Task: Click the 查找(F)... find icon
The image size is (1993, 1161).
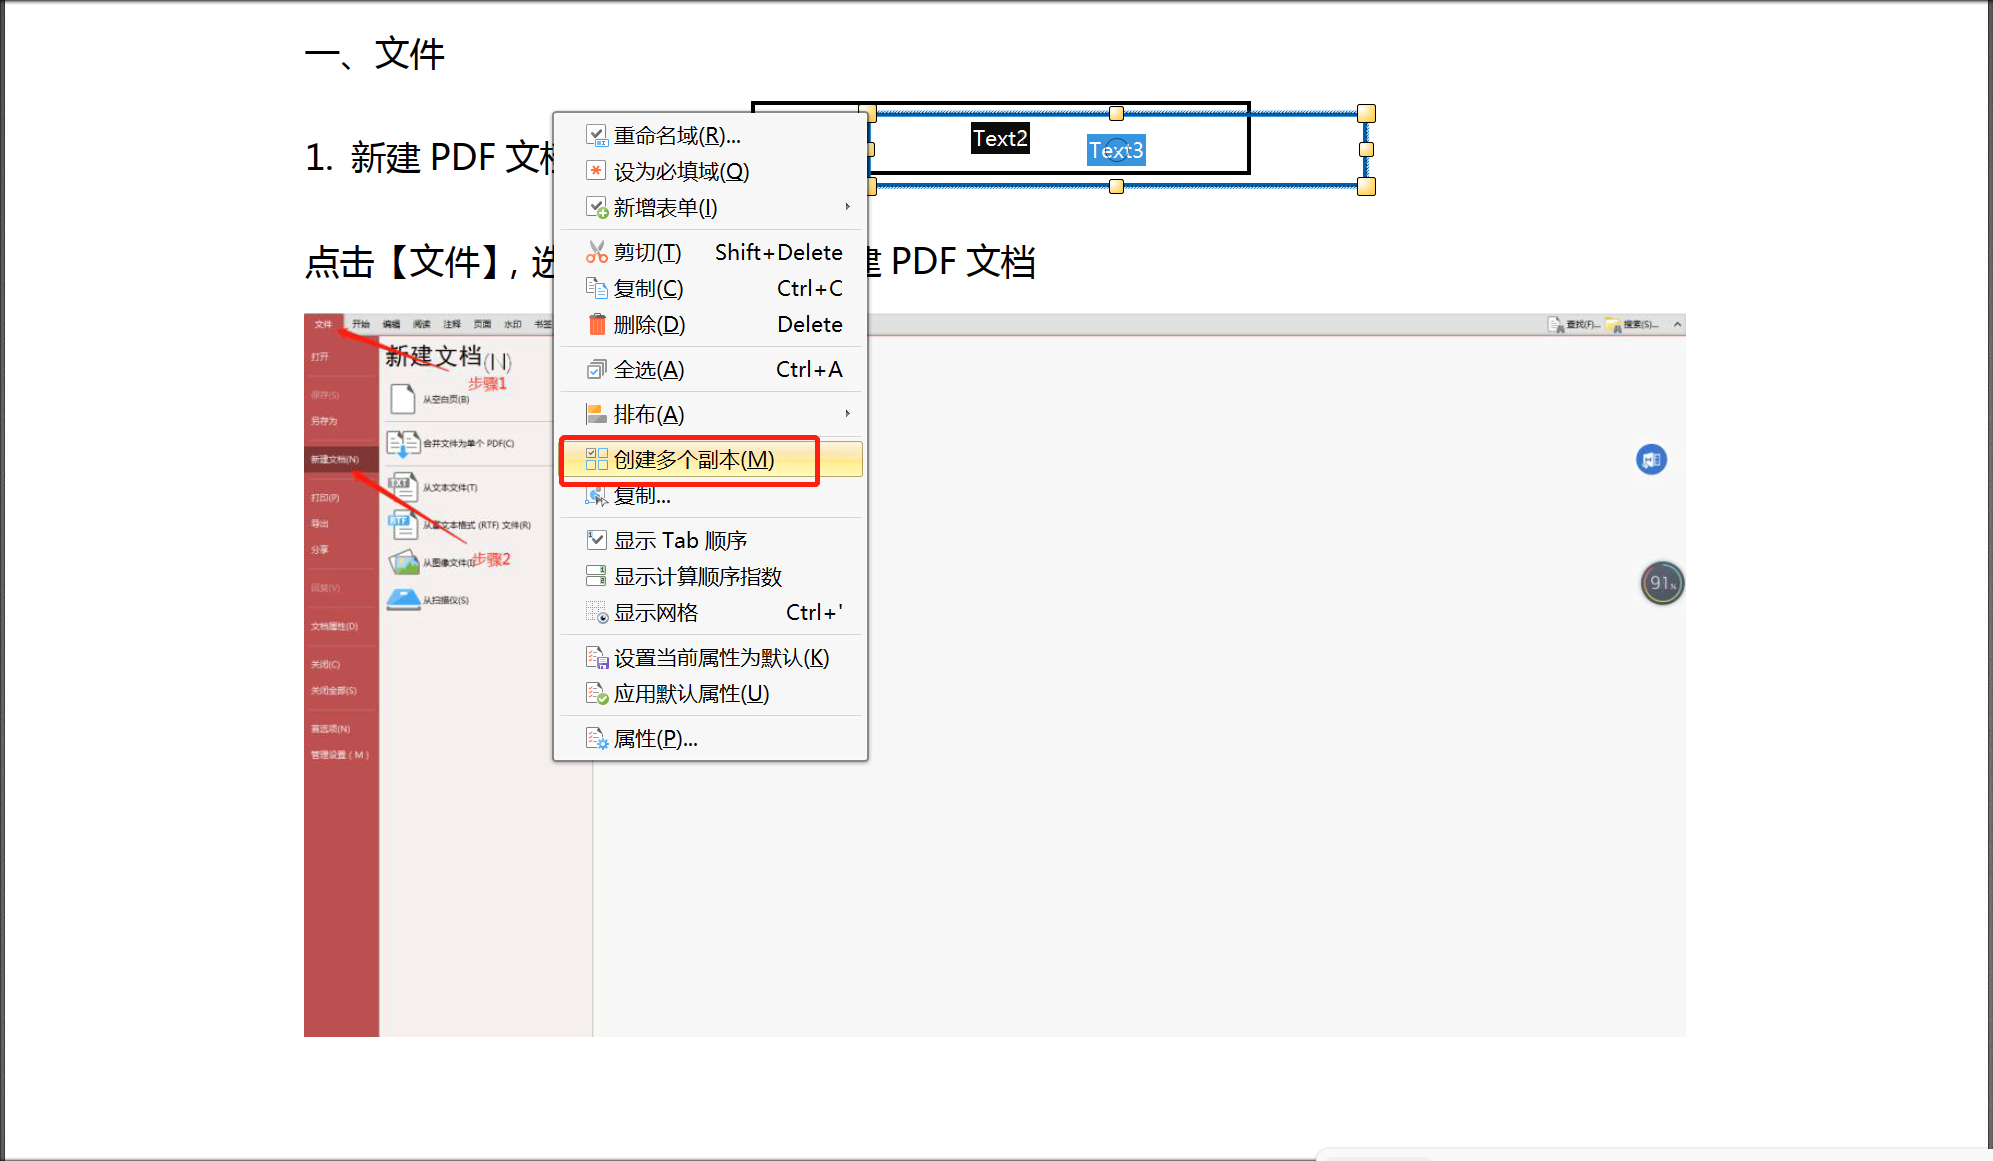Action: click(x=1556, y=325)
